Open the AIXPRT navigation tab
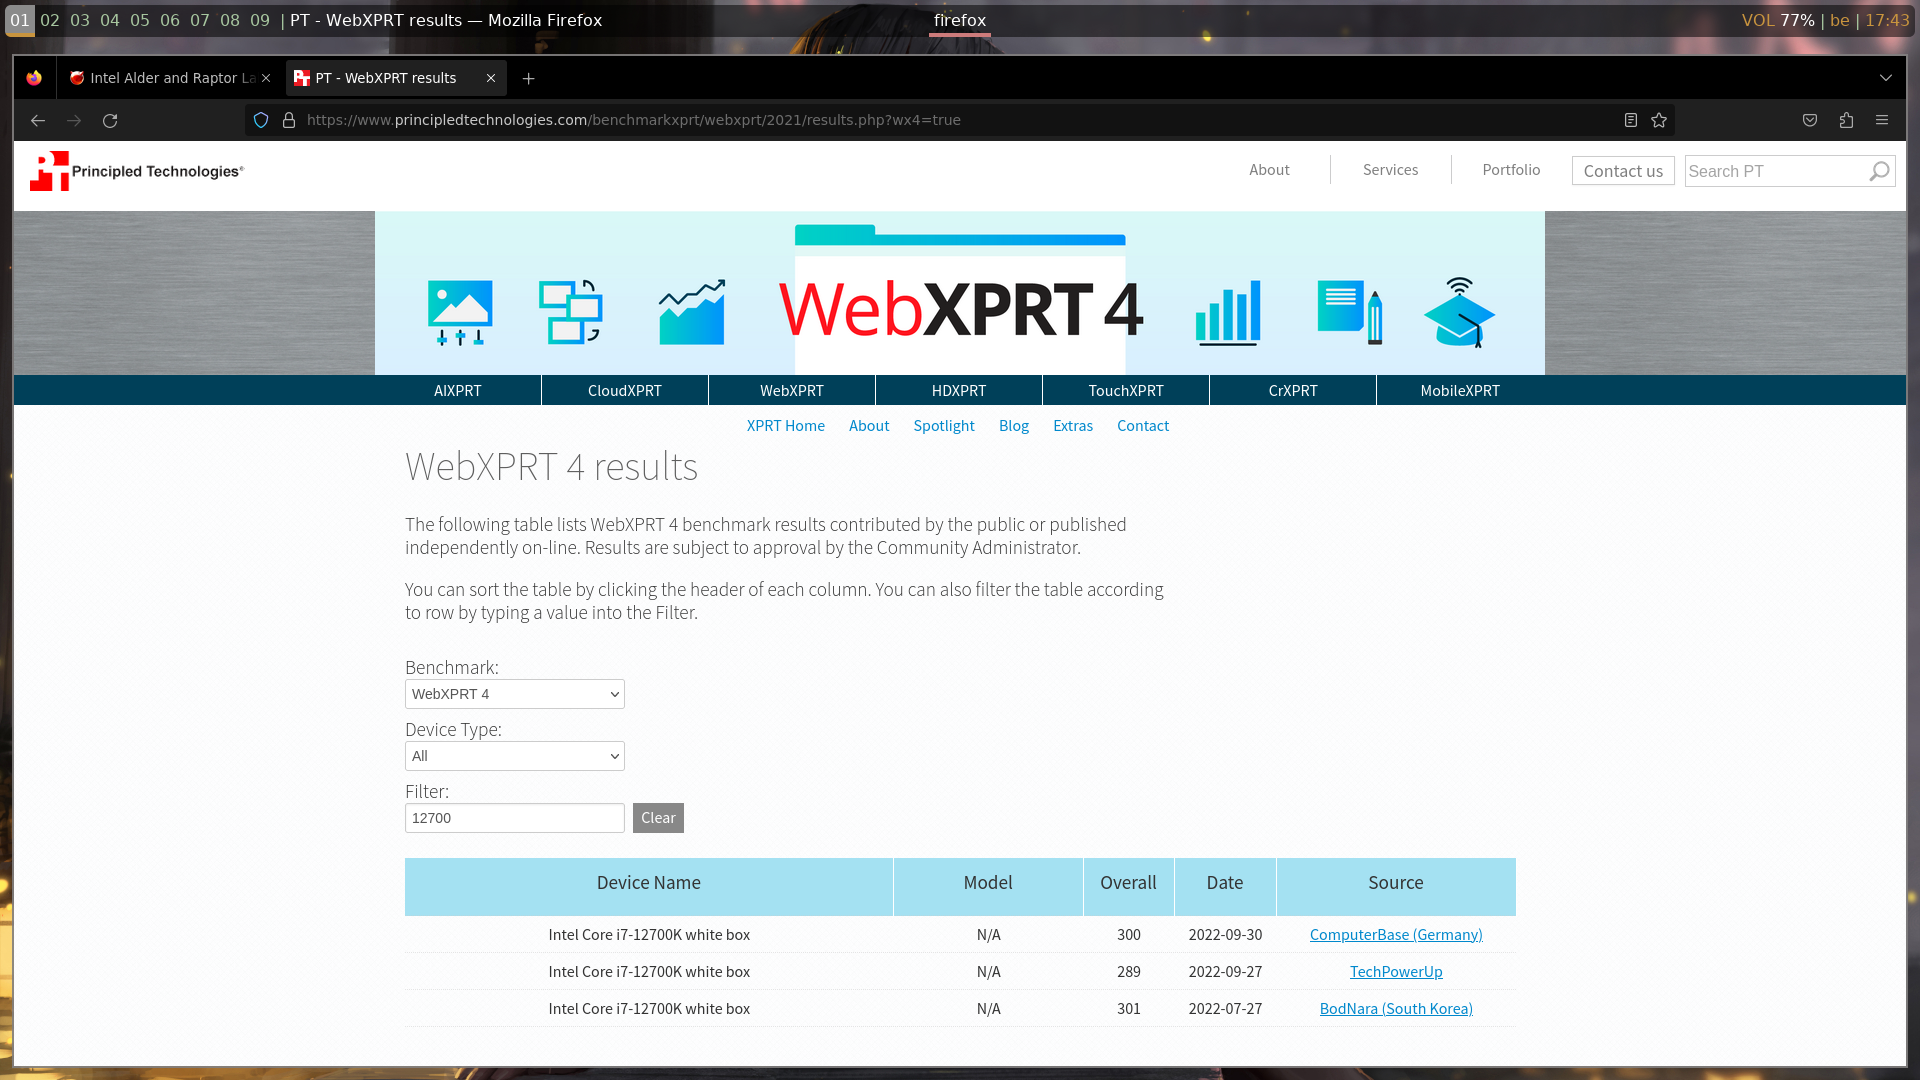The height and width of the screenshot is (1080, 1920). pos(458,390)
